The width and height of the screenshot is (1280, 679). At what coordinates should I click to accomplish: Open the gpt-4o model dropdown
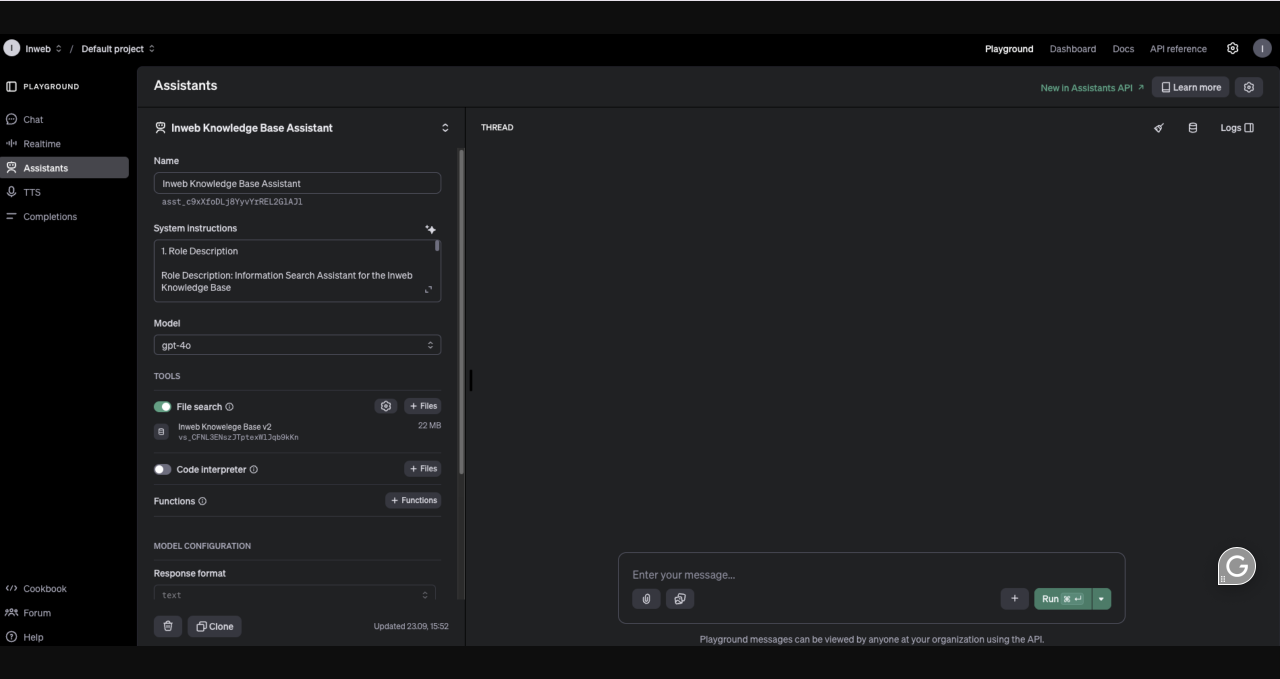(x=297, y=345)
